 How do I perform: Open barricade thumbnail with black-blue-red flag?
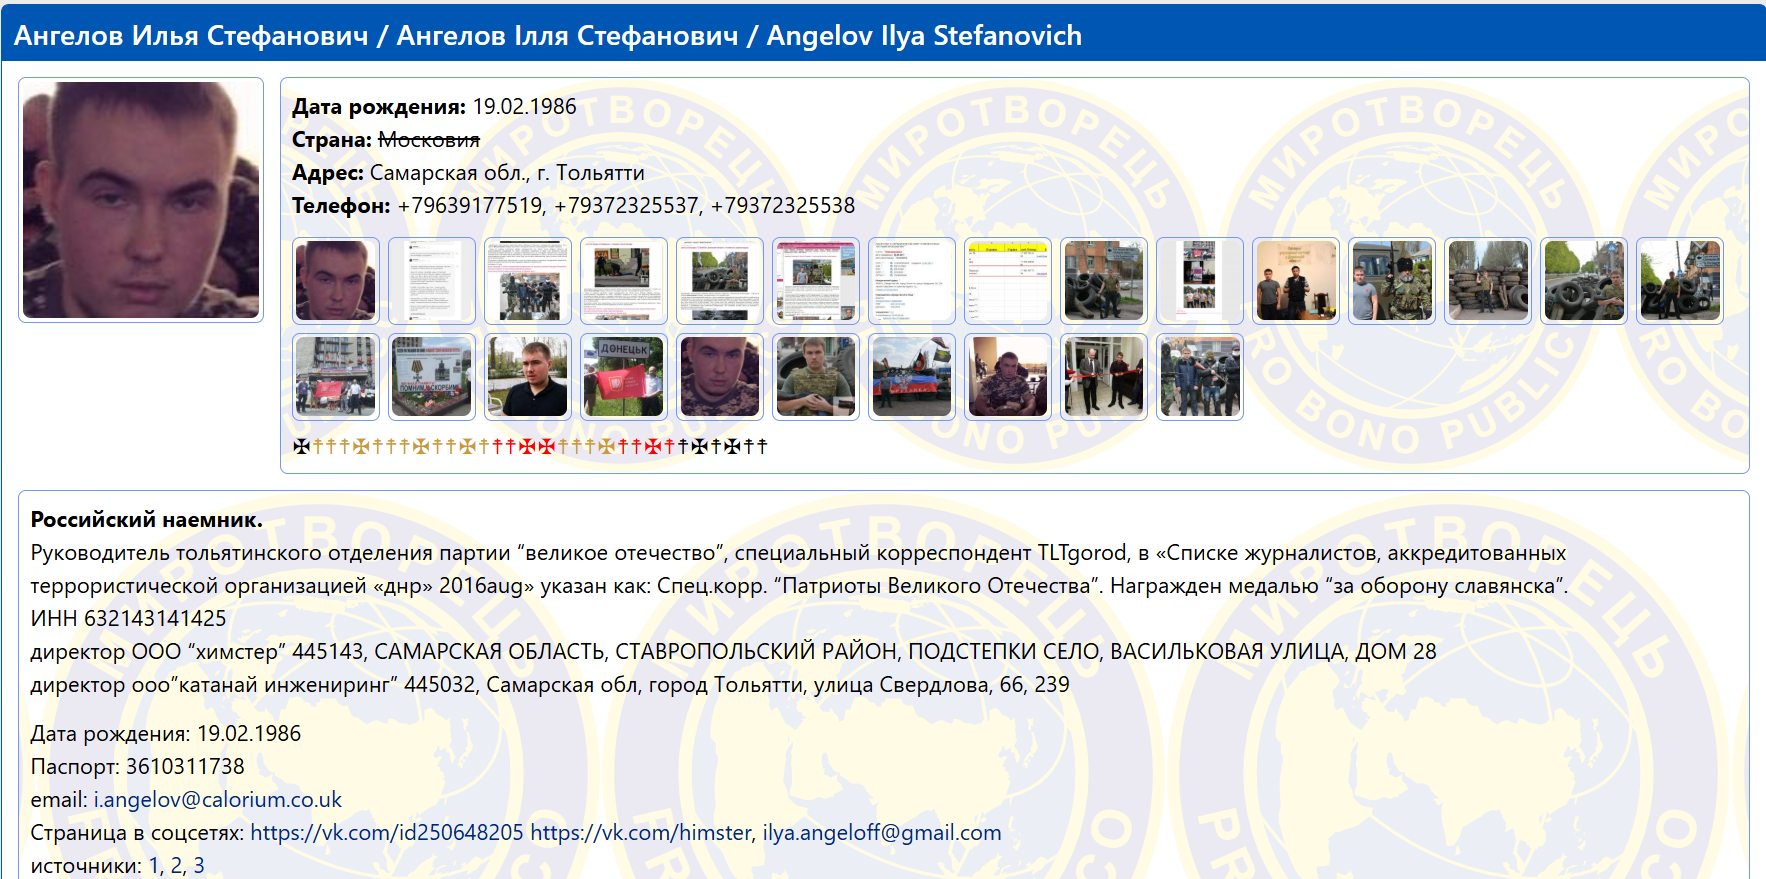(x=912, y=377)
